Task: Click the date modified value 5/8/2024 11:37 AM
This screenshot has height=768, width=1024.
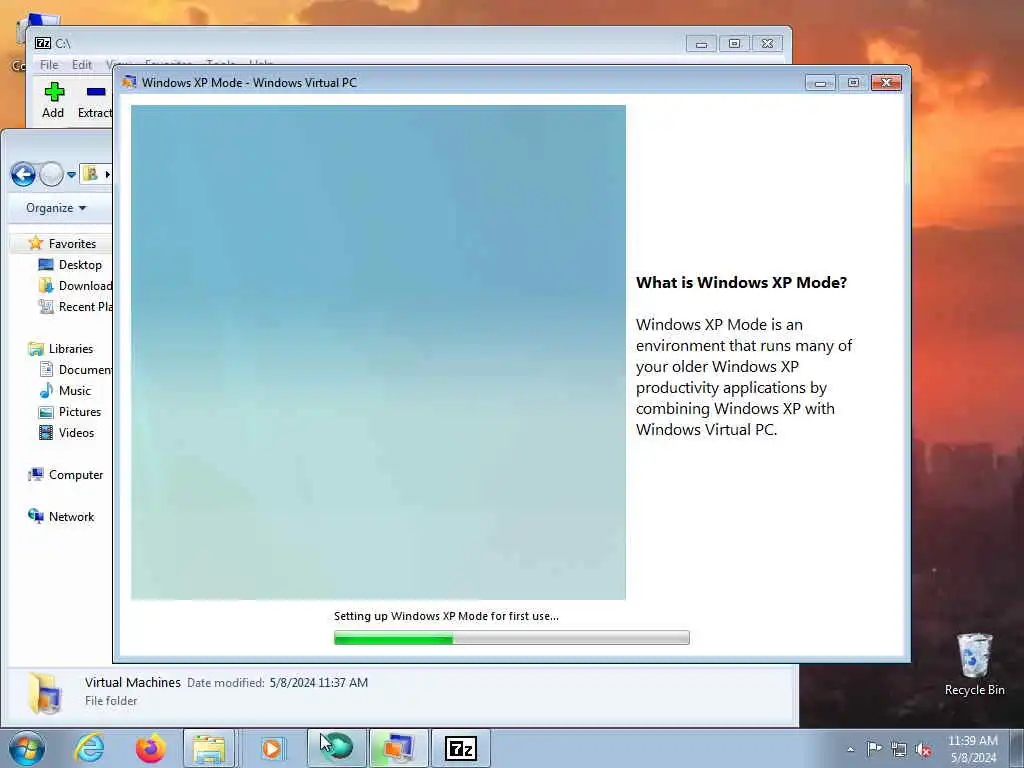Action: pos(319,682)
